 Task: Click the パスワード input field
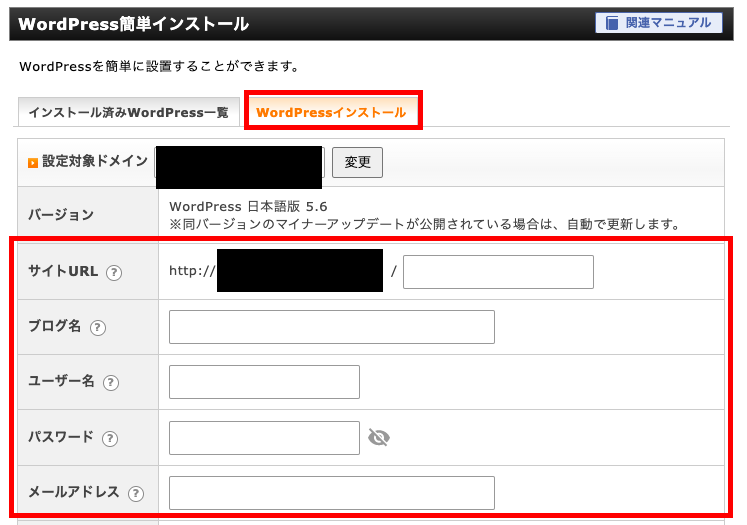264,437
